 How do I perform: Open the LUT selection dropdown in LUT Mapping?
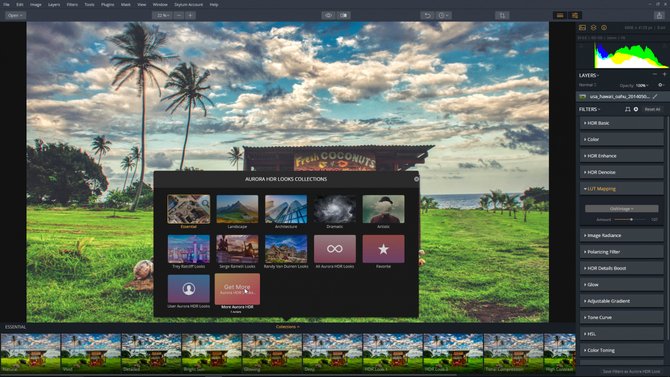point(621,209)
